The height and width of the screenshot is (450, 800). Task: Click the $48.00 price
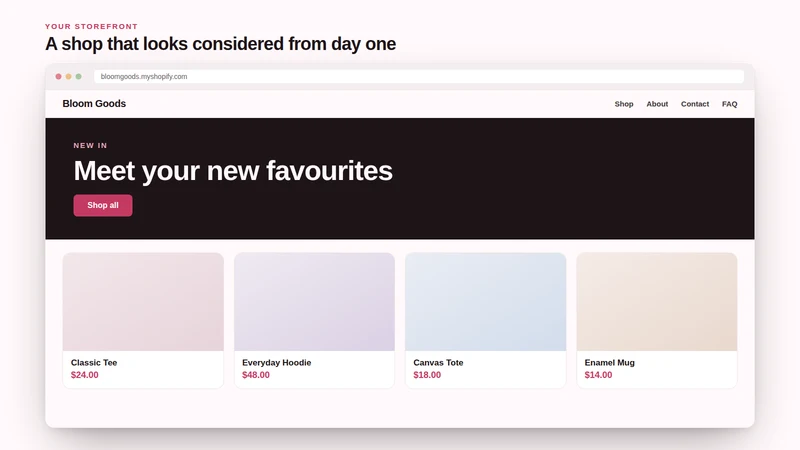pos(256,374)
